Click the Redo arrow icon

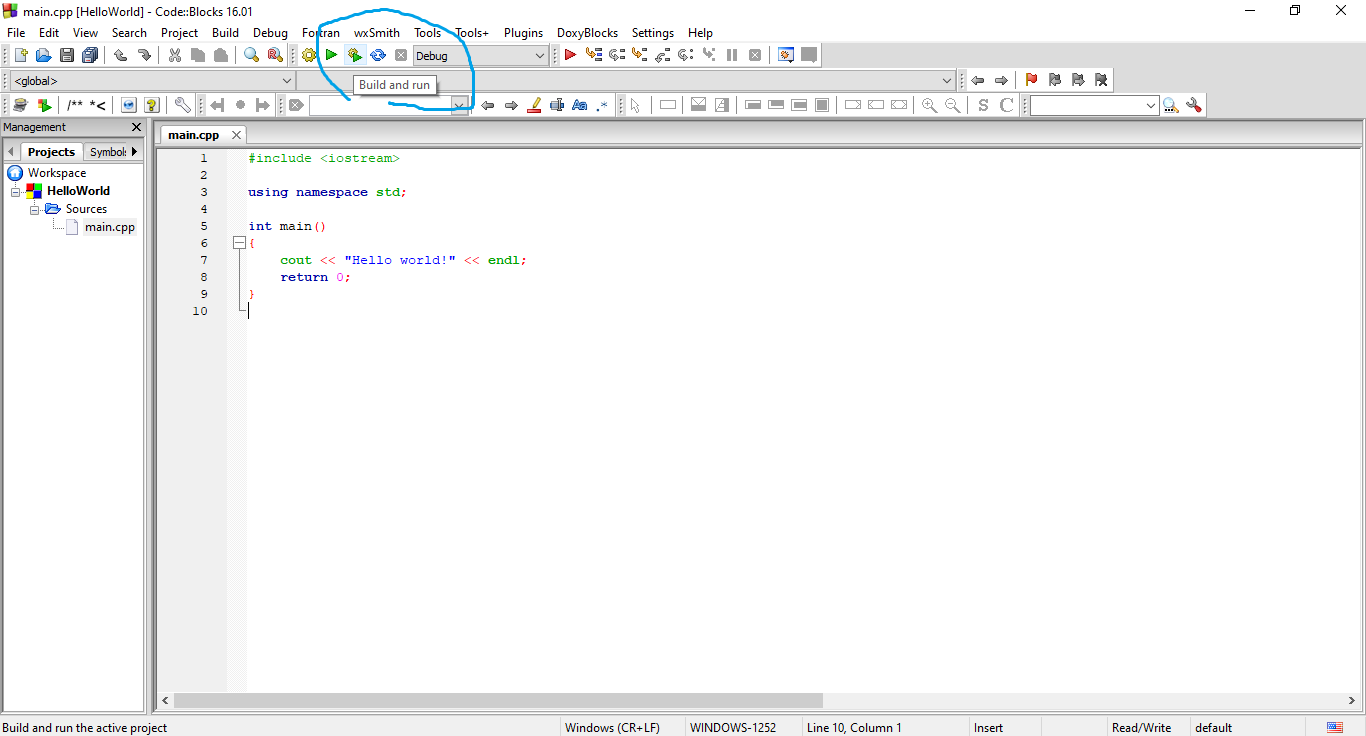click(144, 55)
